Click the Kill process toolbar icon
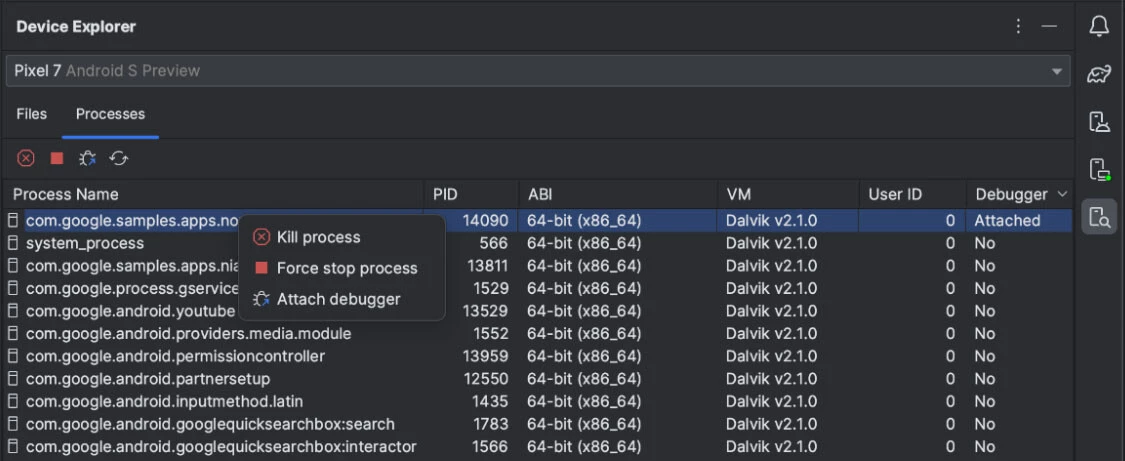Image resolution: width=1125 pixels, height=461 pixels. [x=26, y=158]
